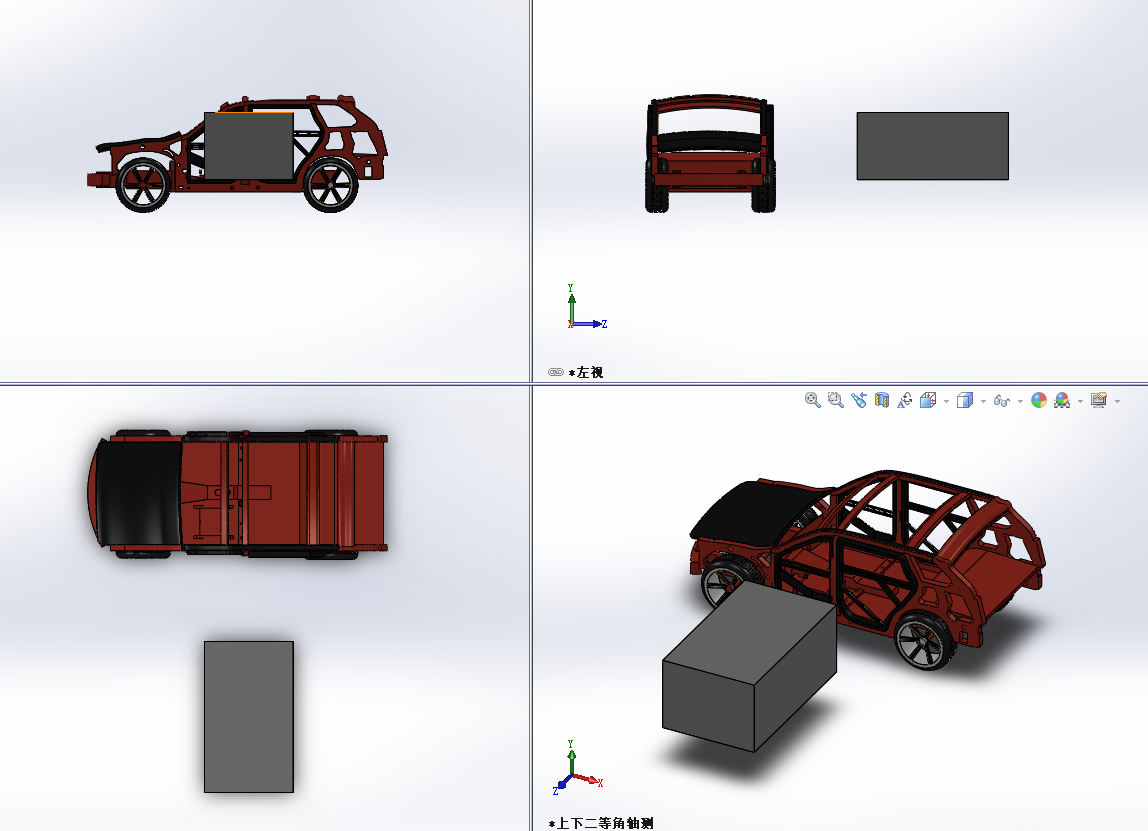Click the Previous View icon
This screenshot has height=831, width=1148.
[x=859, y=400]
